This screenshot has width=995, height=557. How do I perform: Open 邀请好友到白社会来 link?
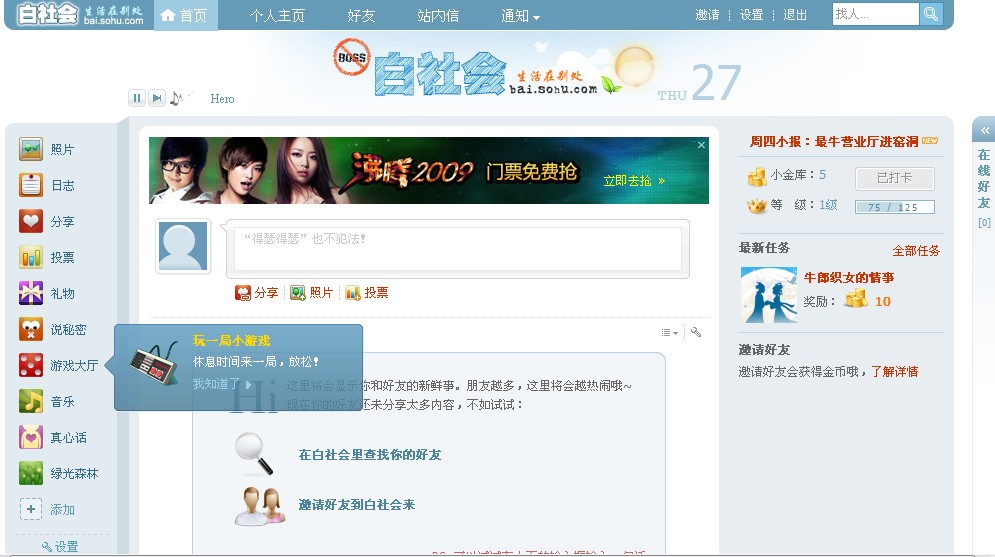pyautogui.click(x=357, y=505)
